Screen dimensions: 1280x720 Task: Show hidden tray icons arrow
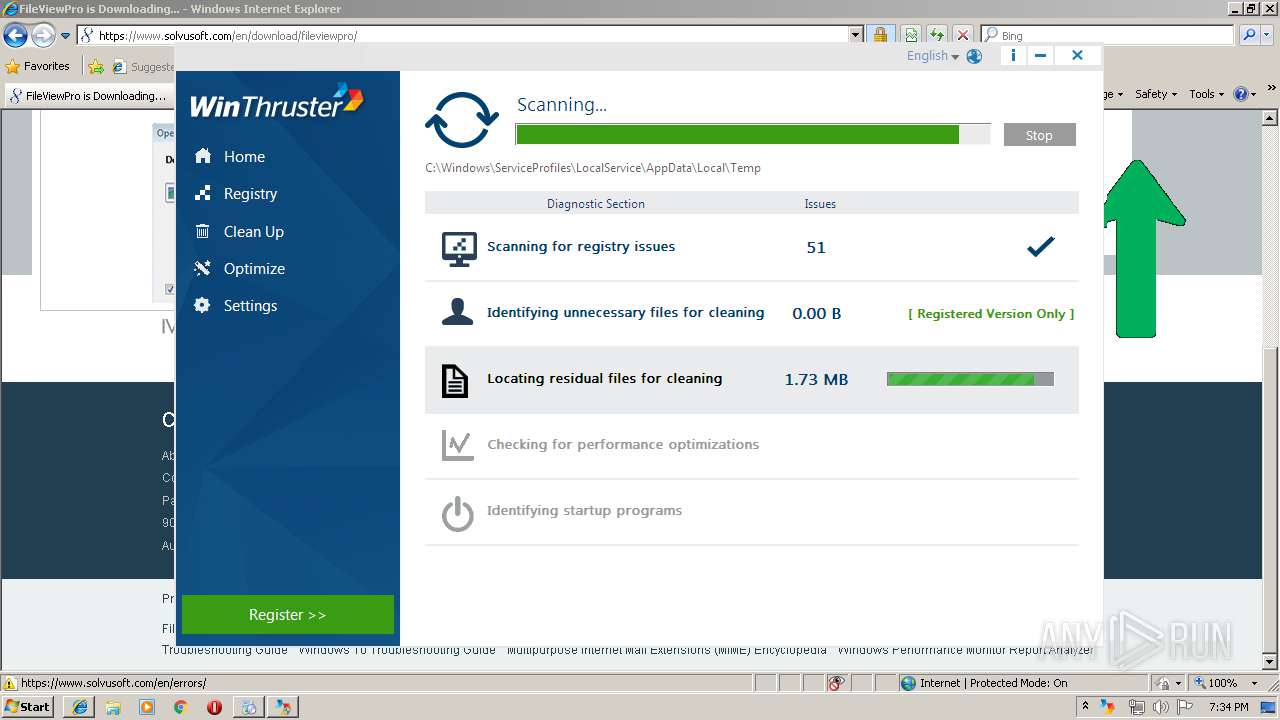[x=1086, y=706]
